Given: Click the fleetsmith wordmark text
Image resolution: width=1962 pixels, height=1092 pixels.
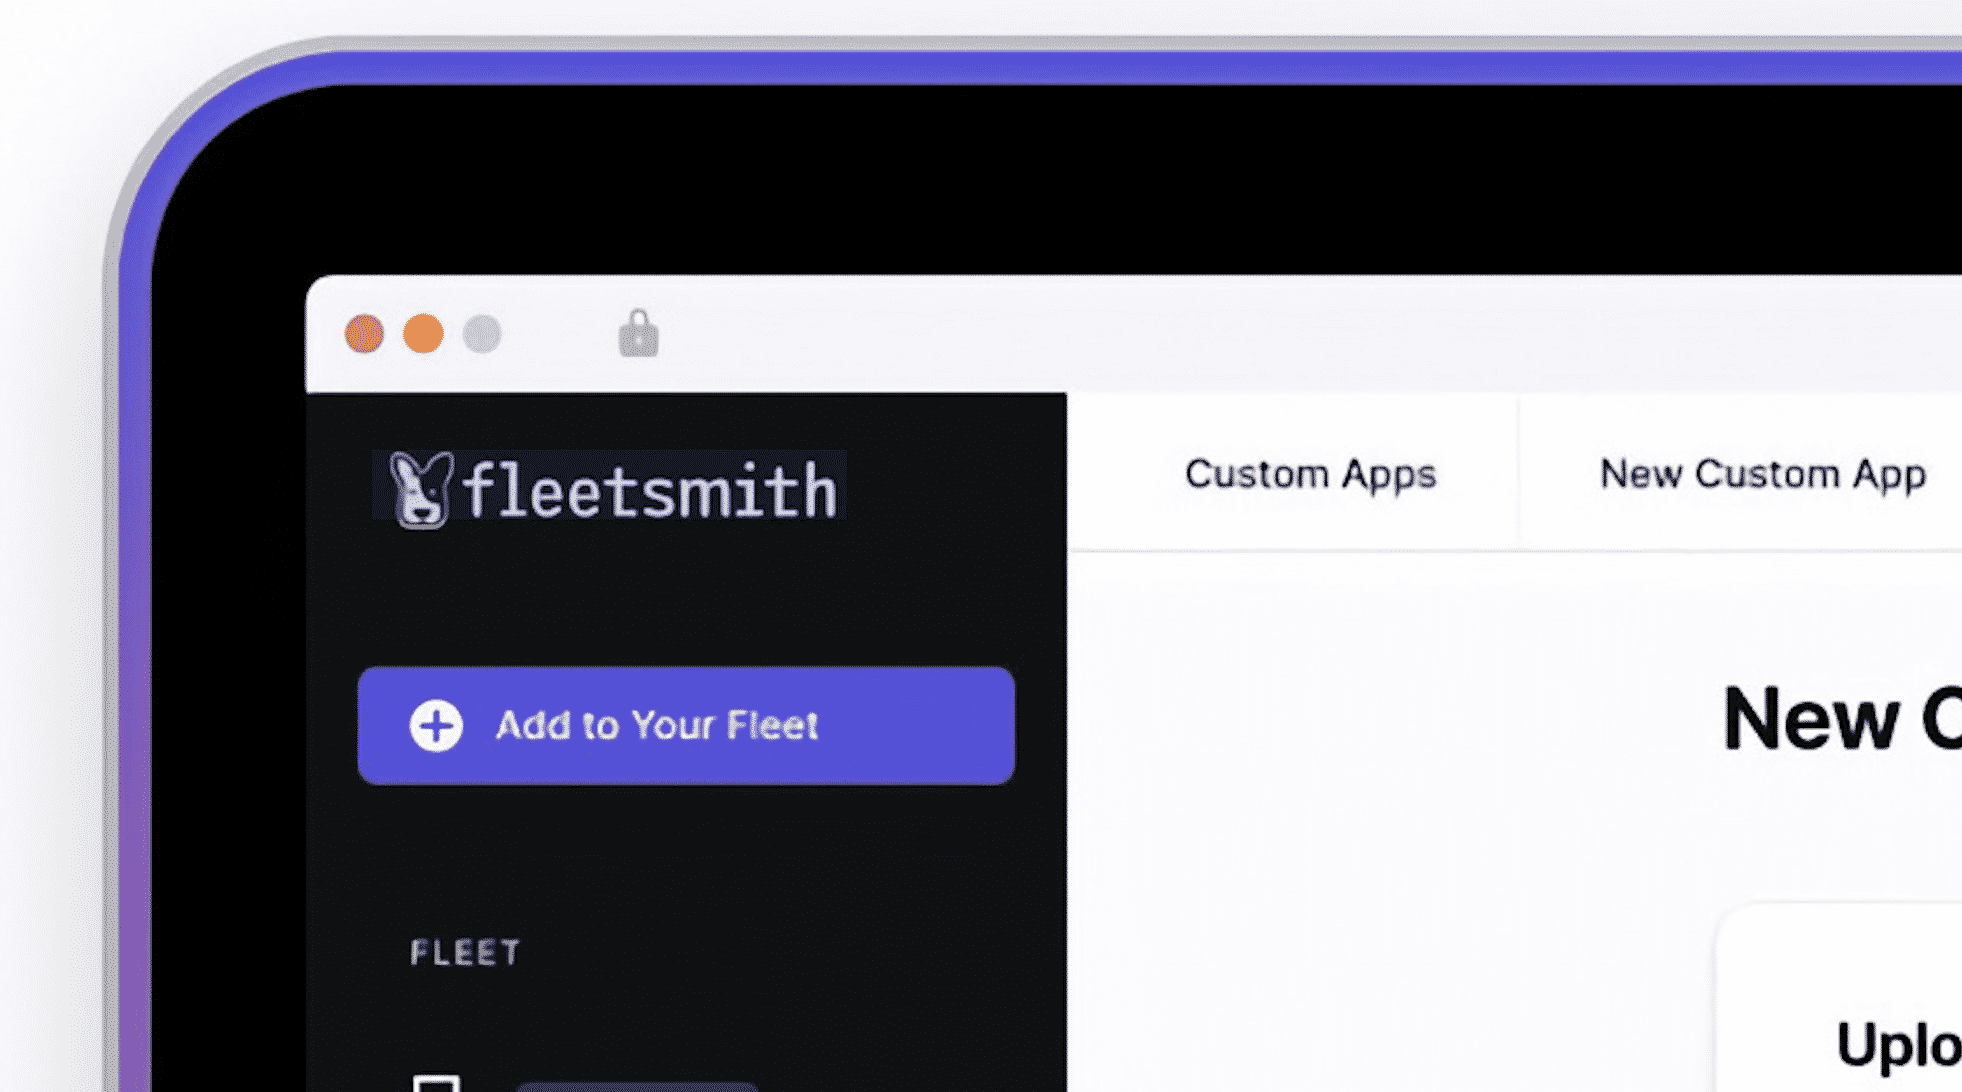Looking at the screenshot, I should point(650,491).
